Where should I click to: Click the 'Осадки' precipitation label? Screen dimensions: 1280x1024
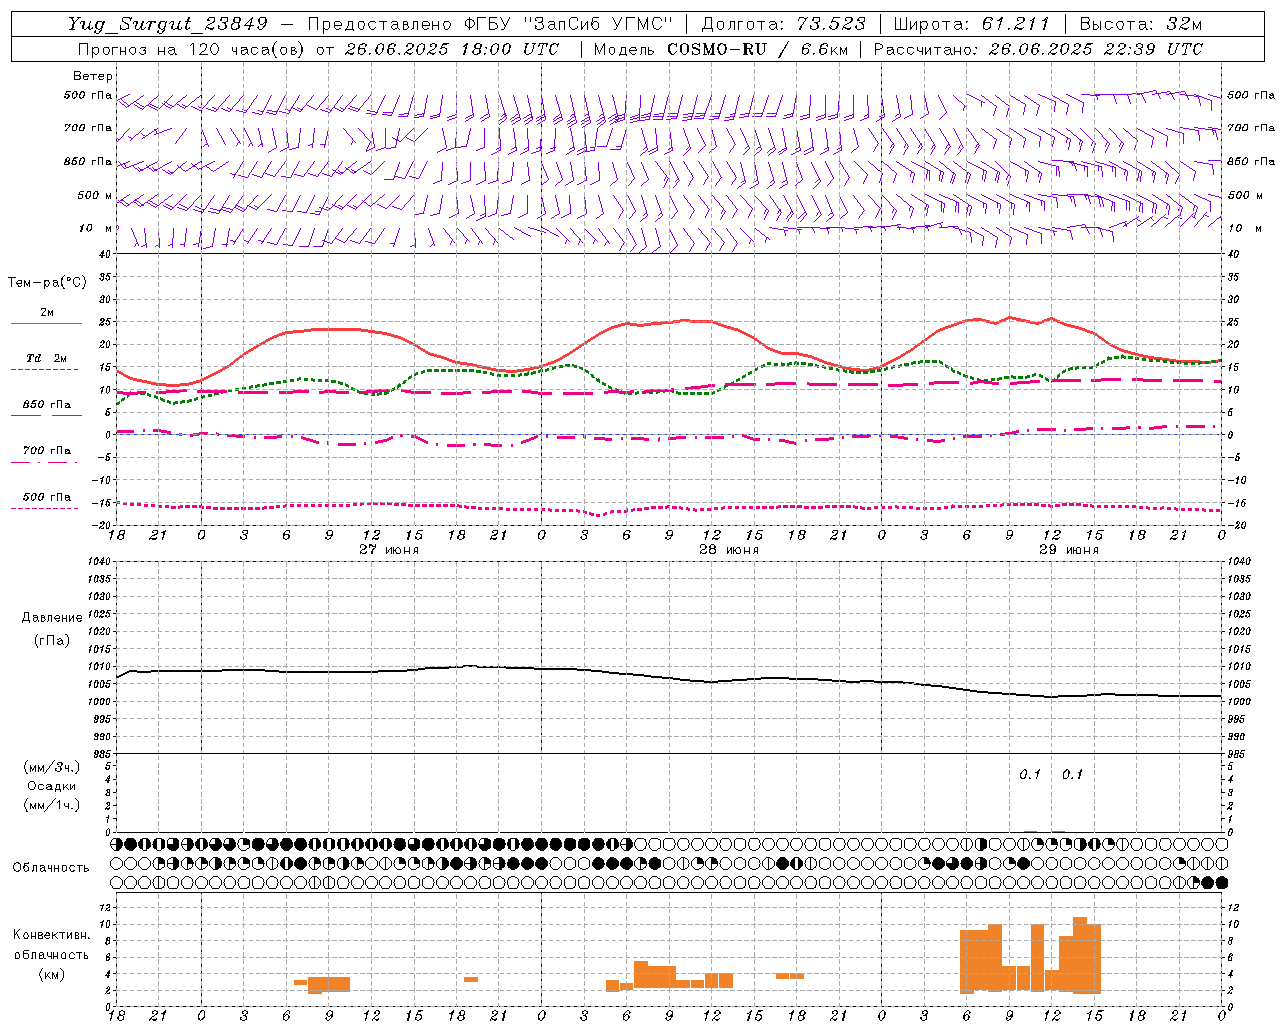point(52,786)
